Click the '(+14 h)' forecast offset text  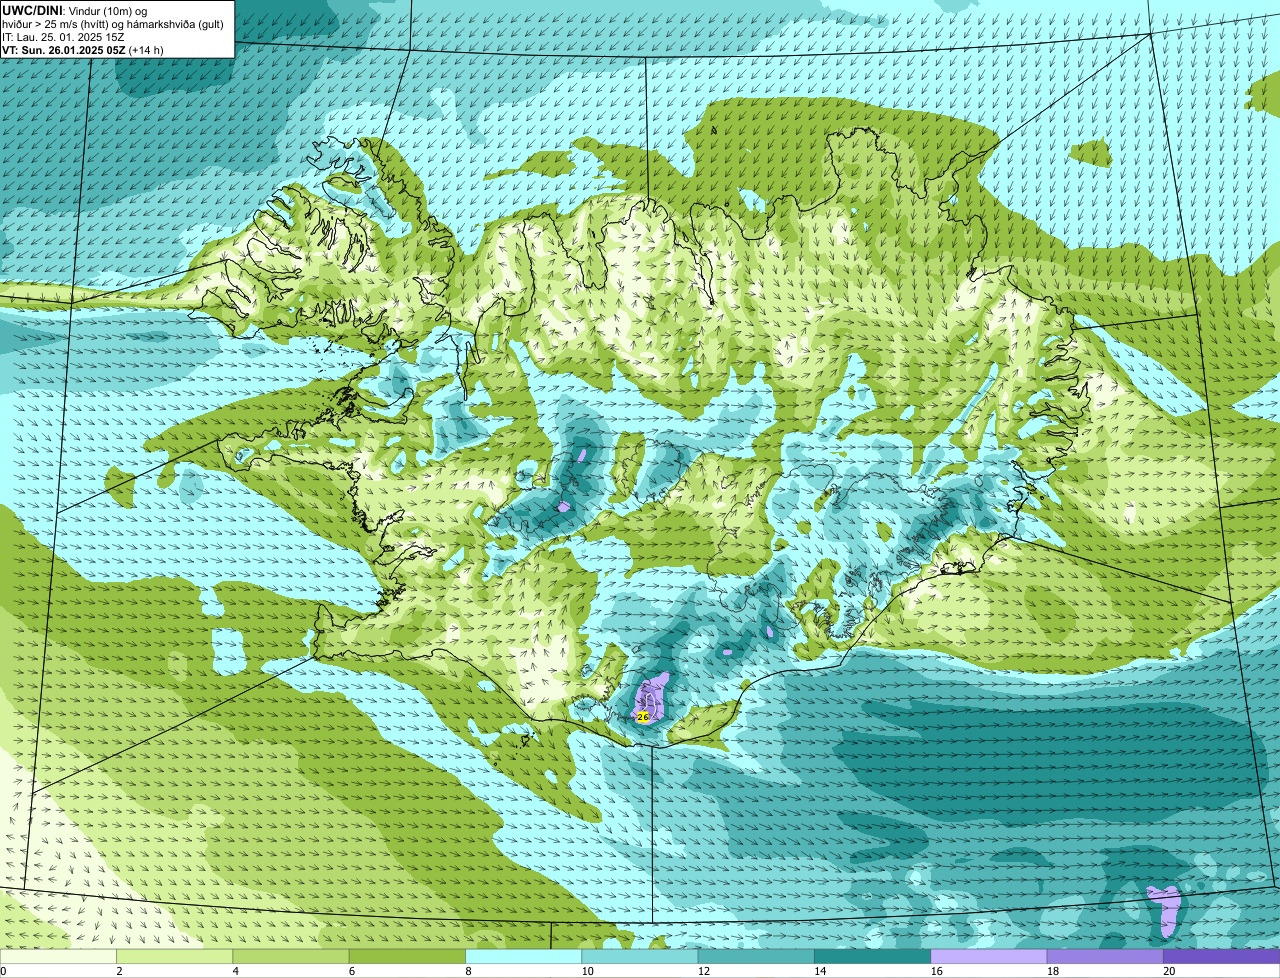pyautogui.click(x=146, y=50)
